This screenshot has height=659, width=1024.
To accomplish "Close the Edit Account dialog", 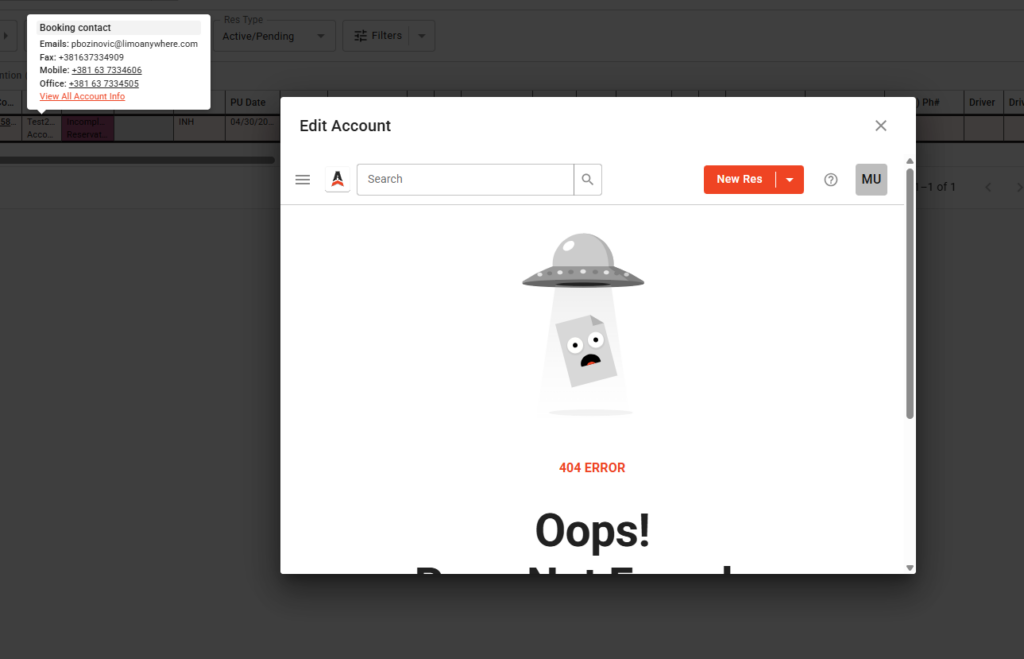I will tap(880, 126).
